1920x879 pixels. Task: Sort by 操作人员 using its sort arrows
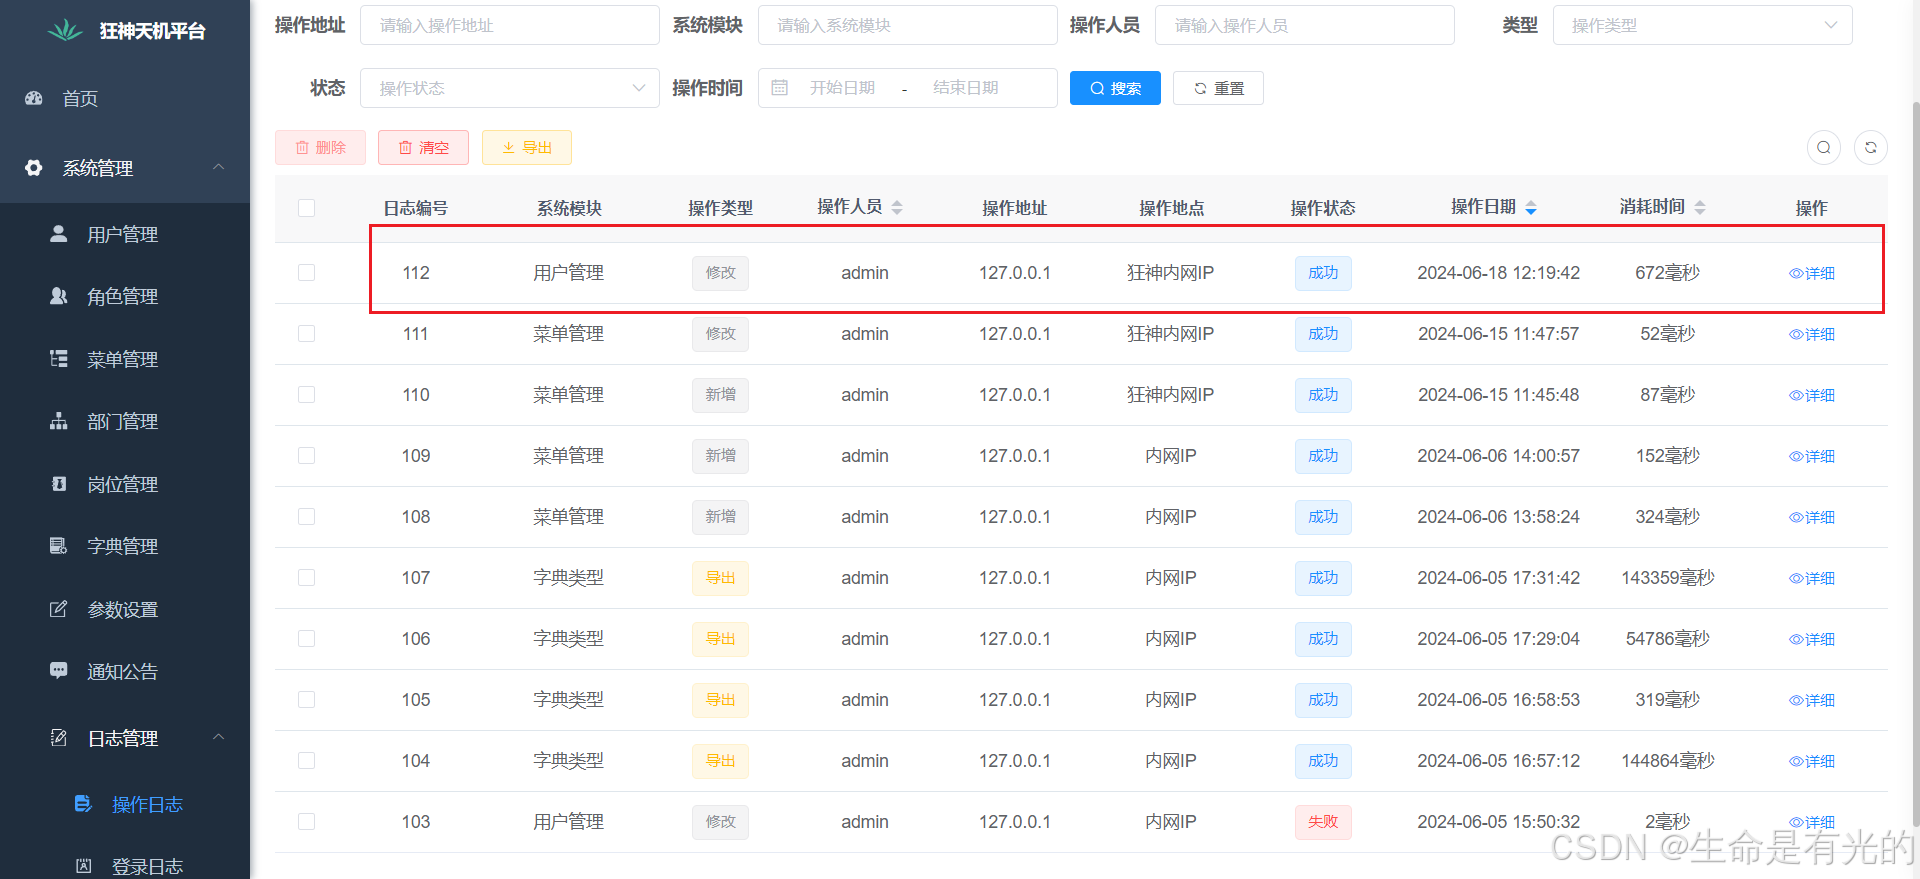tap(897, 207)
